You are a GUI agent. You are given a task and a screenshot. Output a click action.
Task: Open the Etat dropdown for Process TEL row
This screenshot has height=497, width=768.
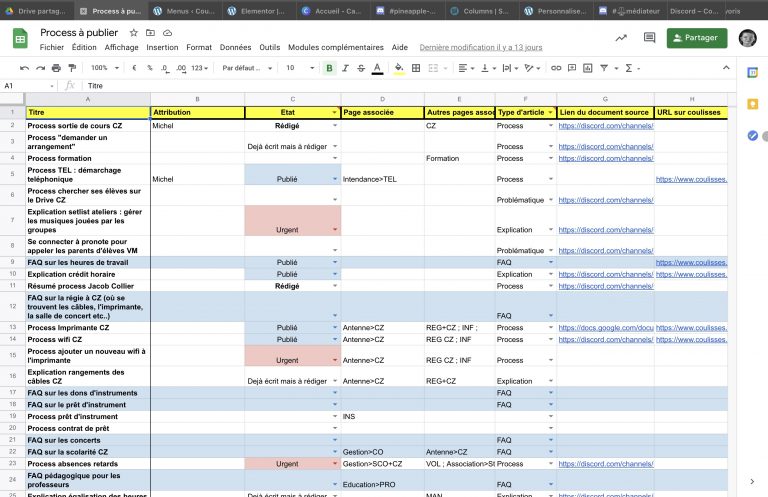click(335, 179)
